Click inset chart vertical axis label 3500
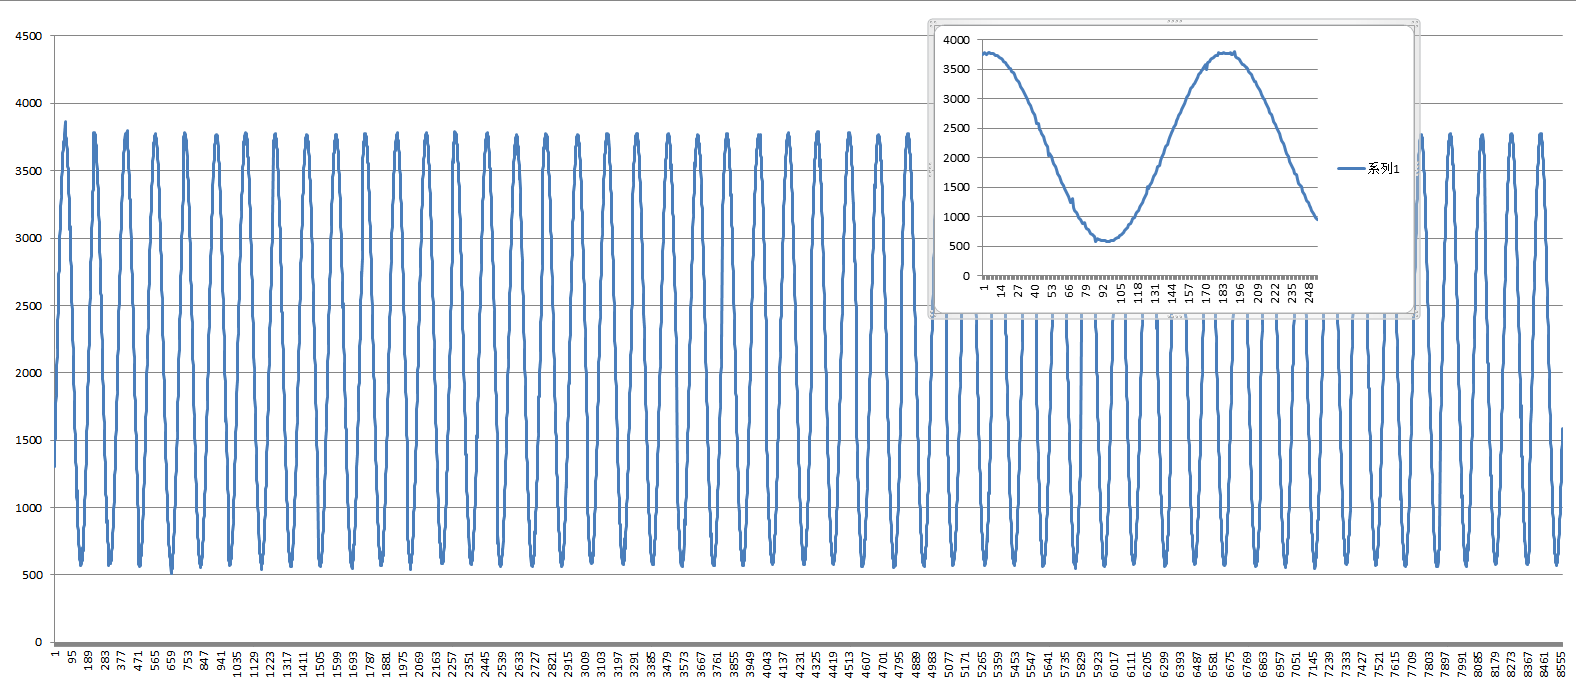Viewport: 1576px width, 699px height. tap(956, 69)
